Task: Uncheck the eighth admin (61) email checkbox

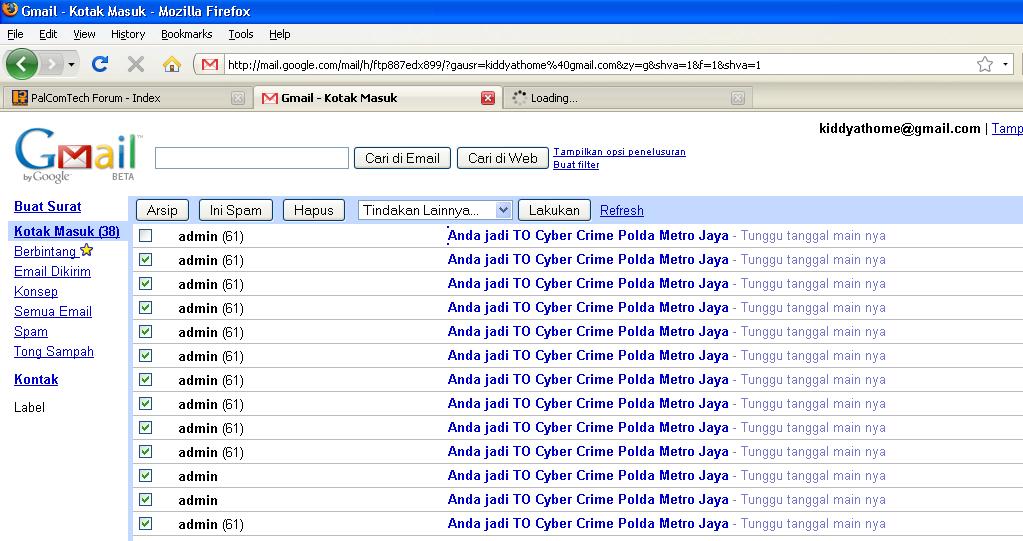Action: (145, 403)
